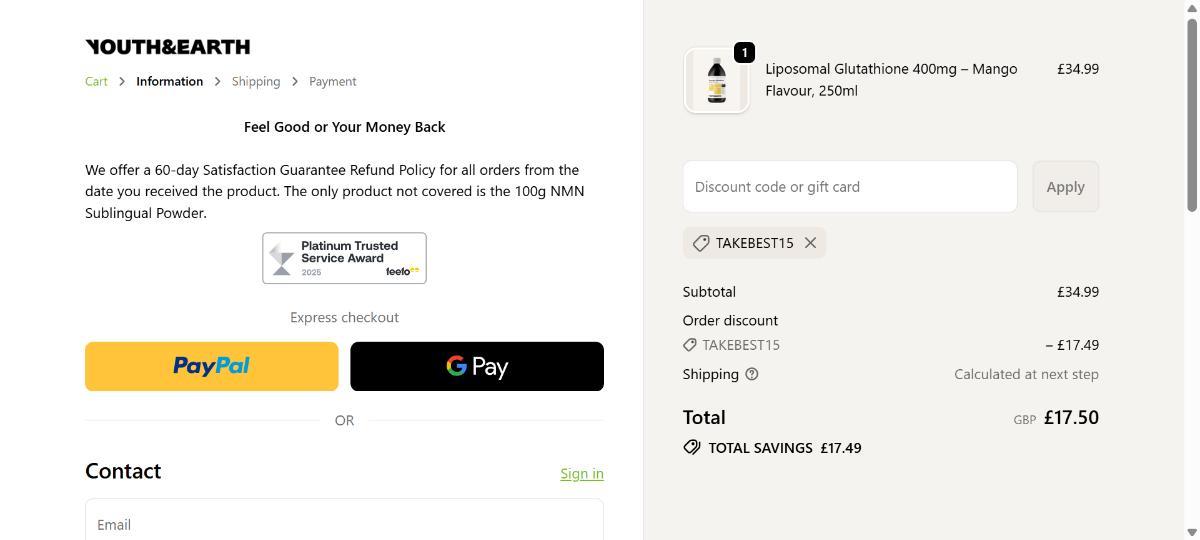
Task: Pay with Google Pay button
Action: pos(477,366)
